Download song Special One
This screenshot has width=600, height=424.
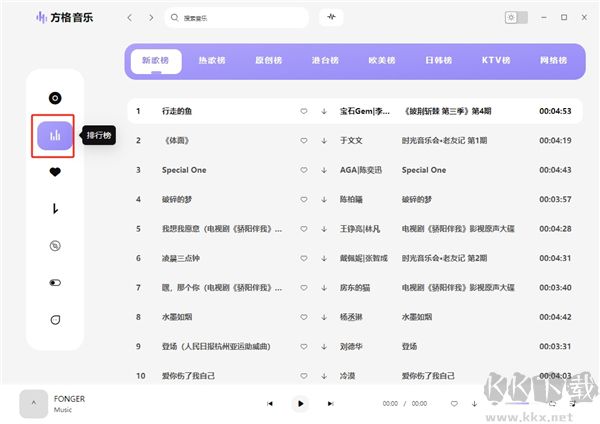[324, 170]
